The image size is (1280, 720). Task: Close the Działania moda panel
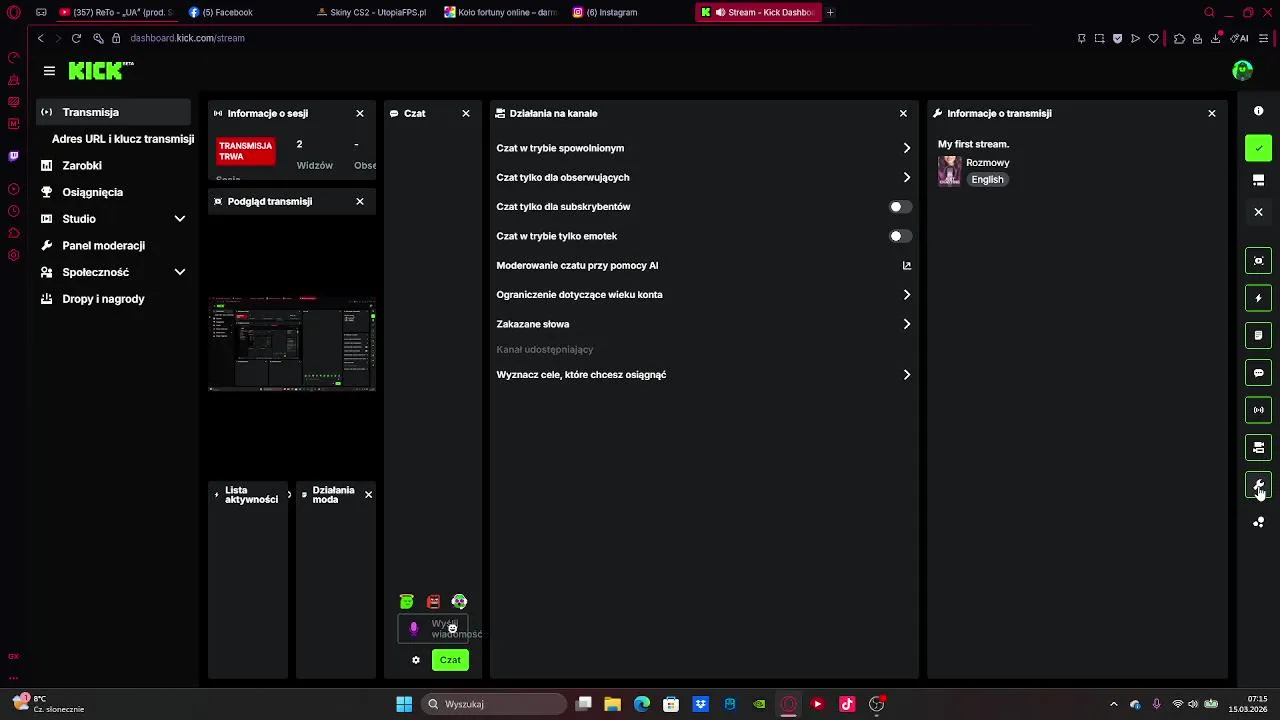pyautogui.click(x=368, y=494)
